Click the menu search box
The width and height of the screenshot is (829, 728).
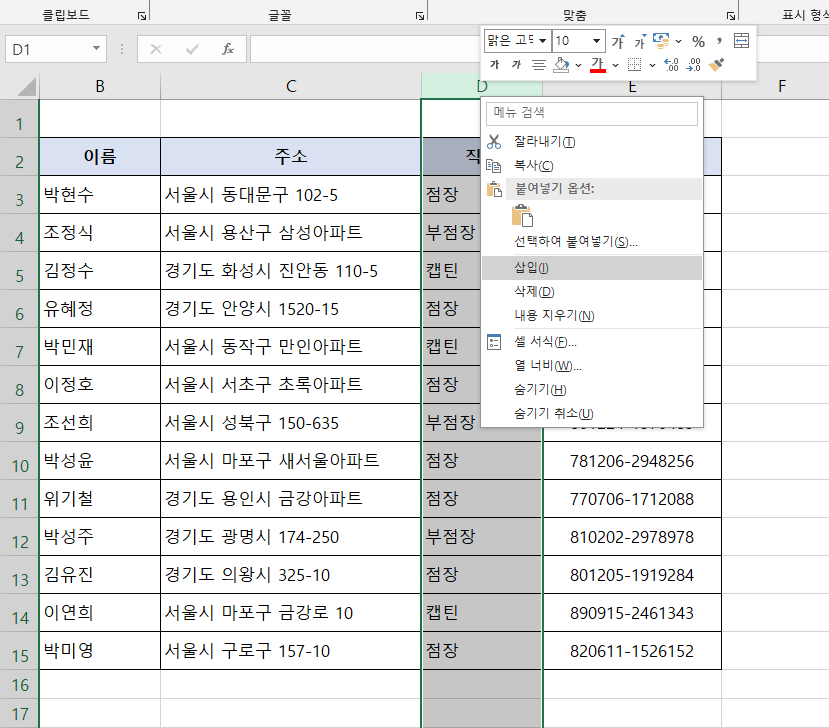coord(592,113)
